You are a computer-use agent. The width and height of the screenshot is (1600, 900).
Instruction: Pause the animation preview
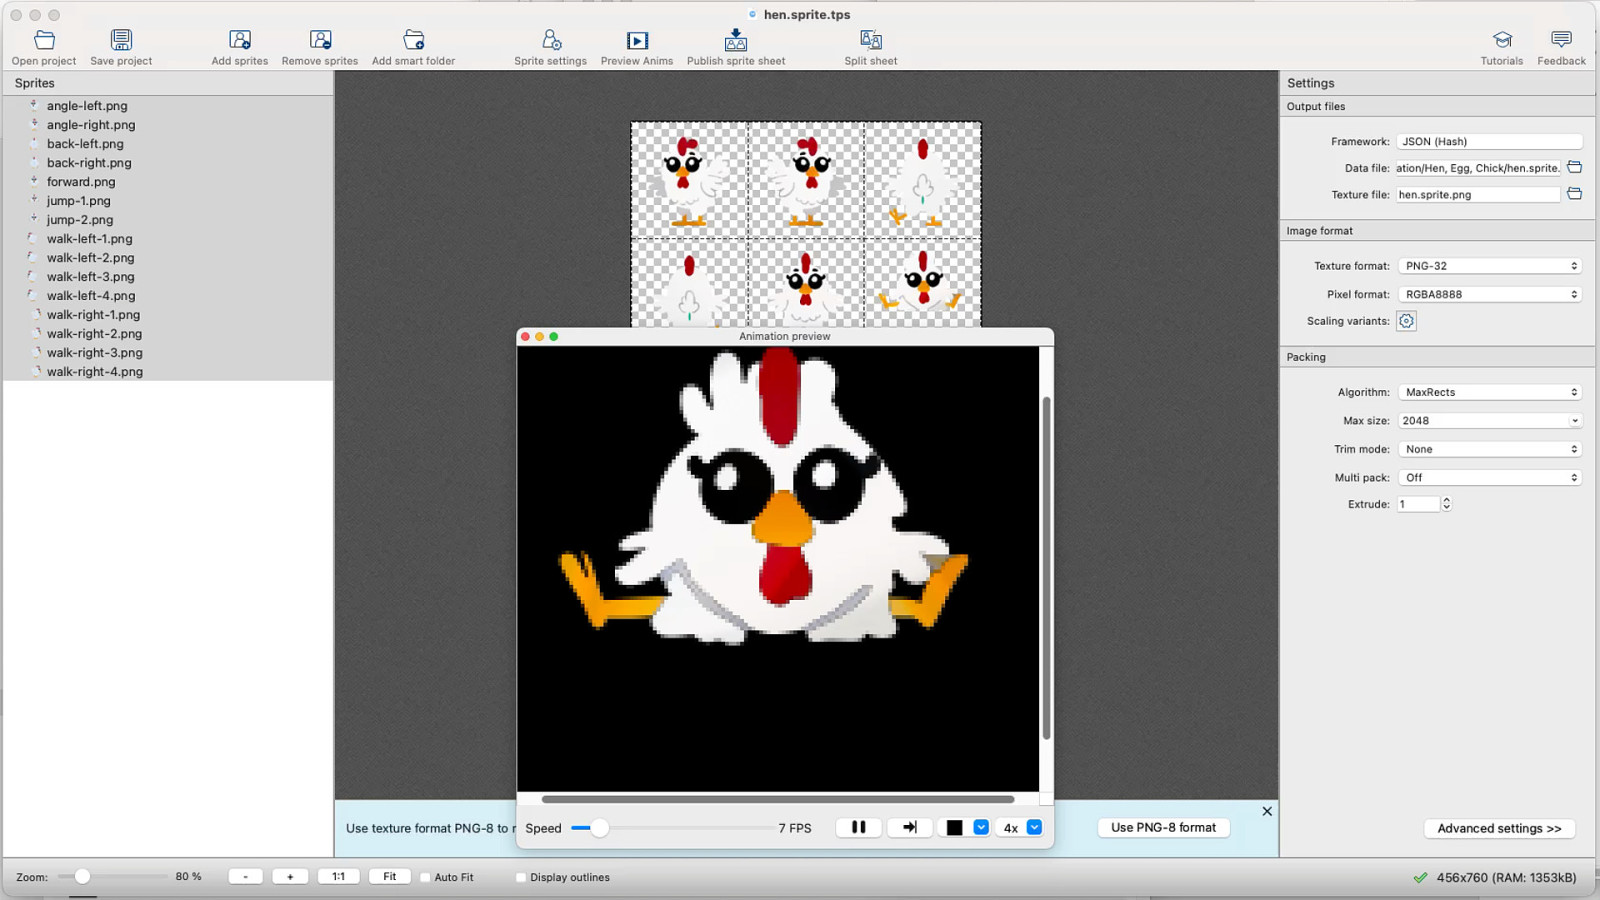858,827
